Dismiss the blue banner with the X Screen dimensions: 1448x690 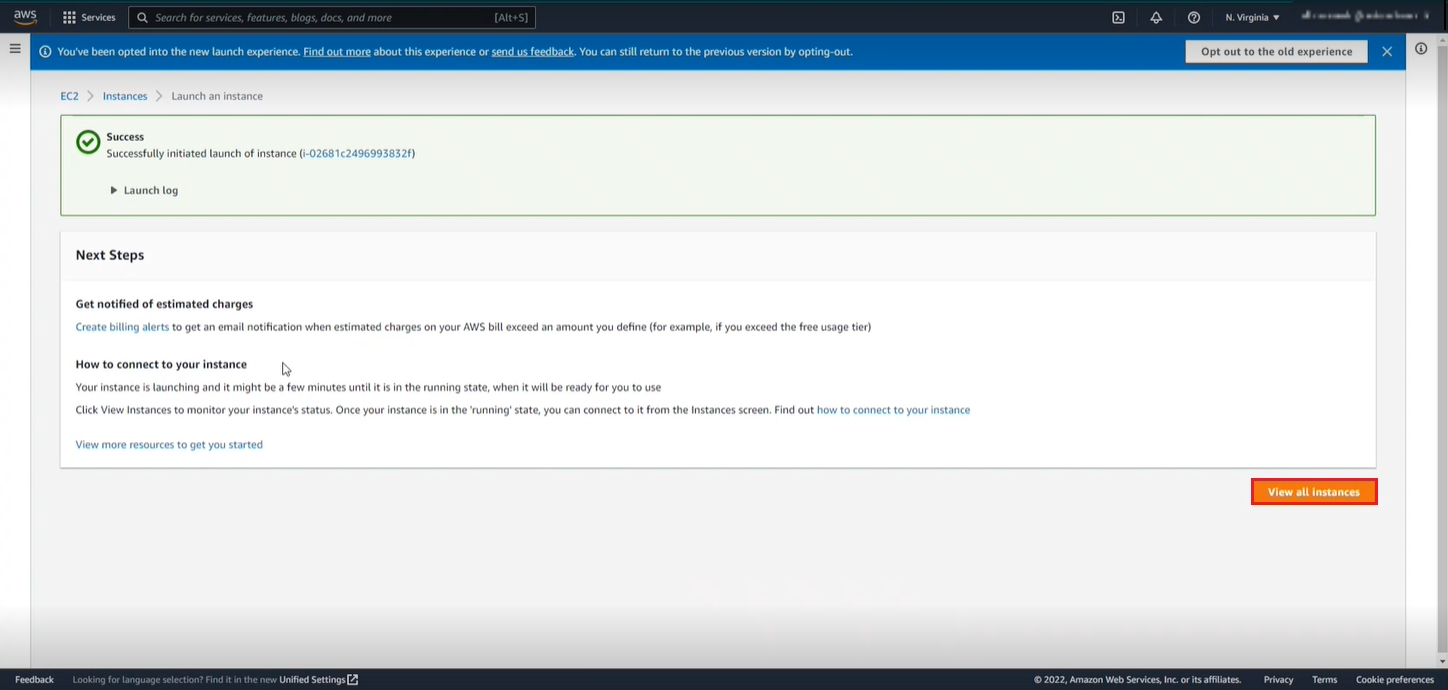(x=1387, y=51)
